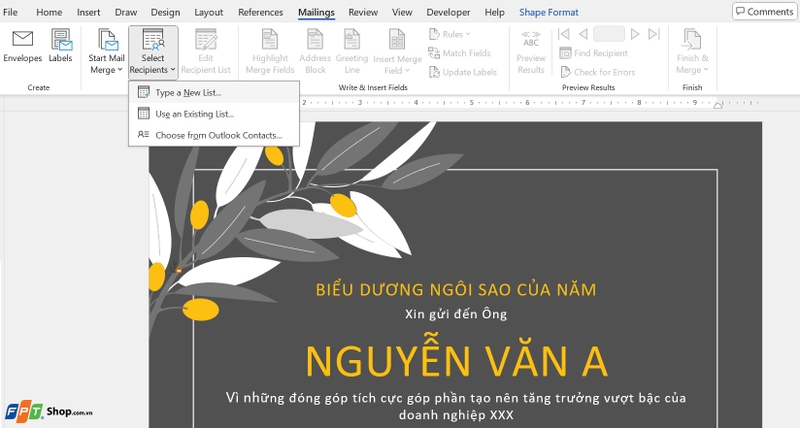Insert an Address Block

(315, 52)
